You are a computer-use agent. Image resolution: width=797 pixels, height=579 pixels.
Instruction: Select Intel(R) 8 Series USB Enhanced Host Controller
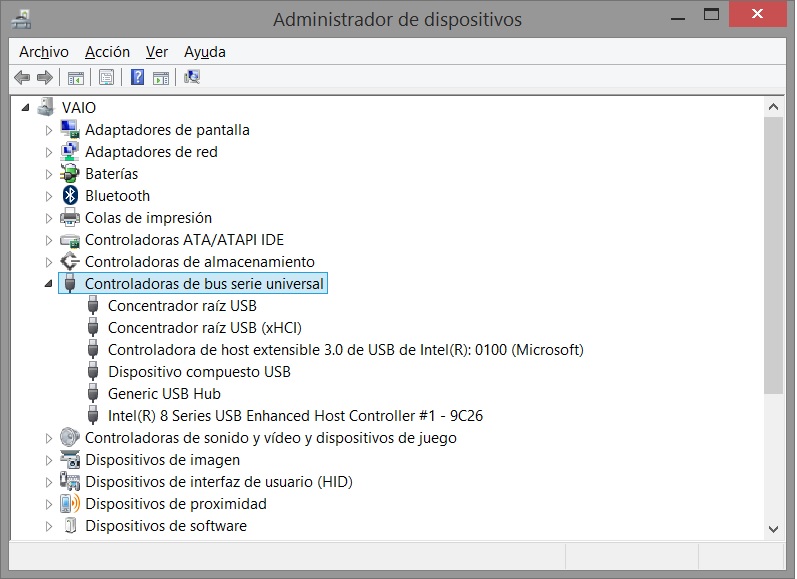coord(295,415)
